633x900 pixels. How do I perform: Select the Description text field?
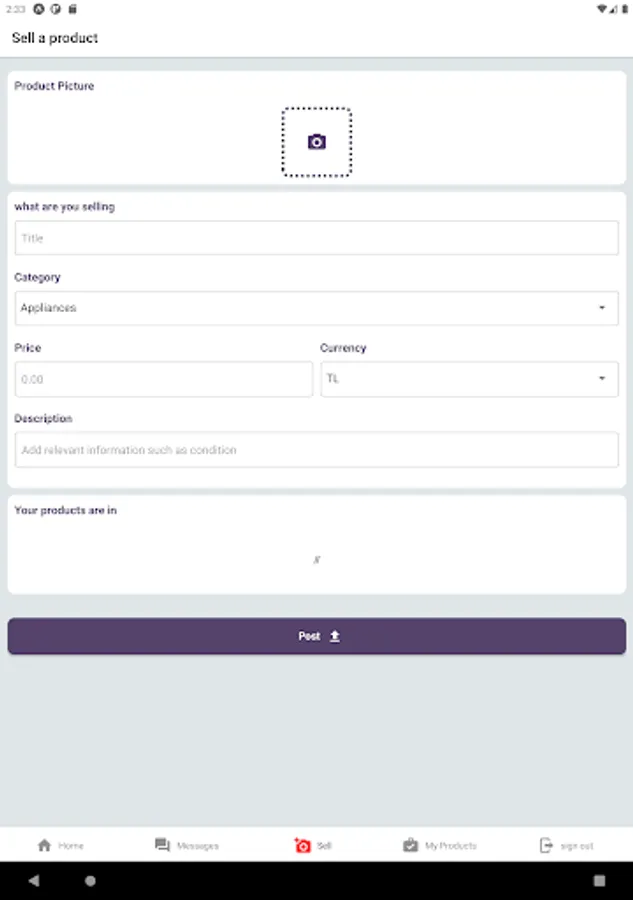click(316, 450)
